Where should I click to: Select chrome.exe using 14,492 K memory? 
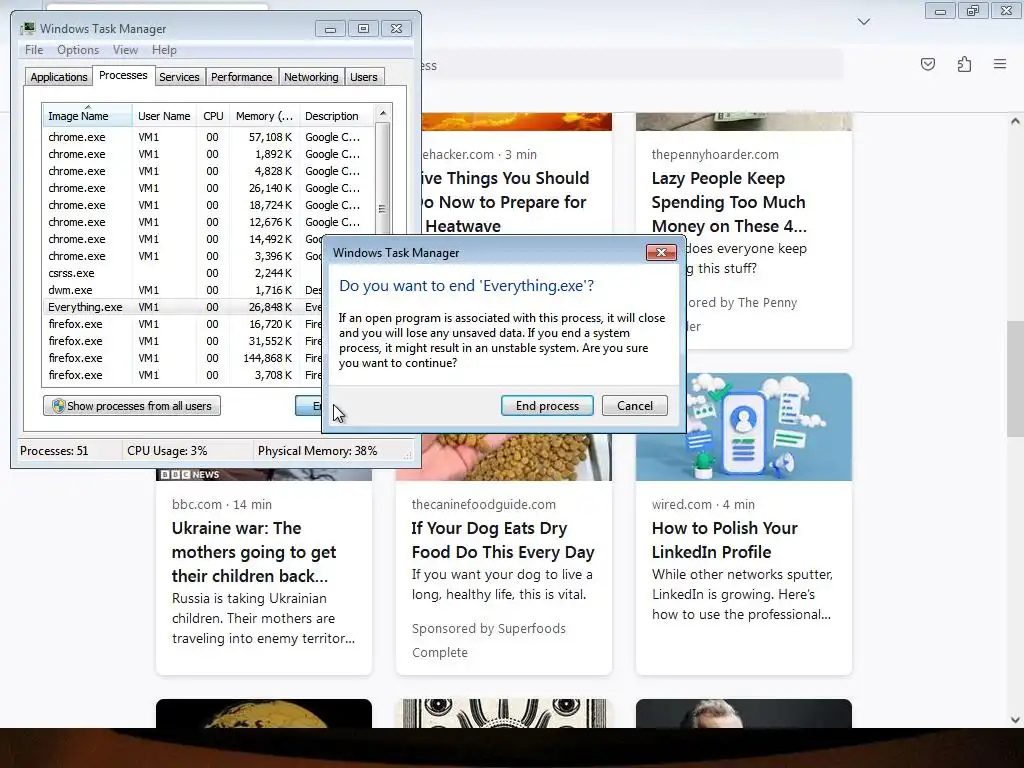click(x=184, y=239)
